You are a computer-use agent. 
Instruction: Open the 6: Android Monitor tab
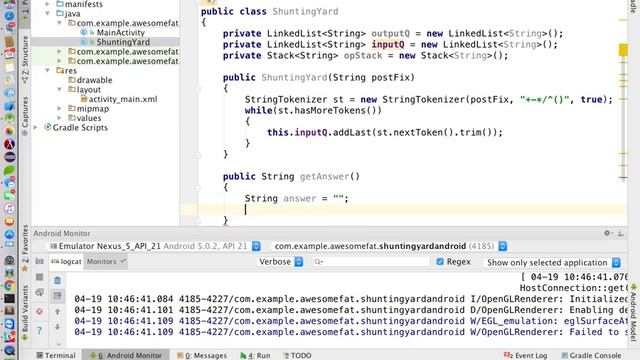[126, 356]
